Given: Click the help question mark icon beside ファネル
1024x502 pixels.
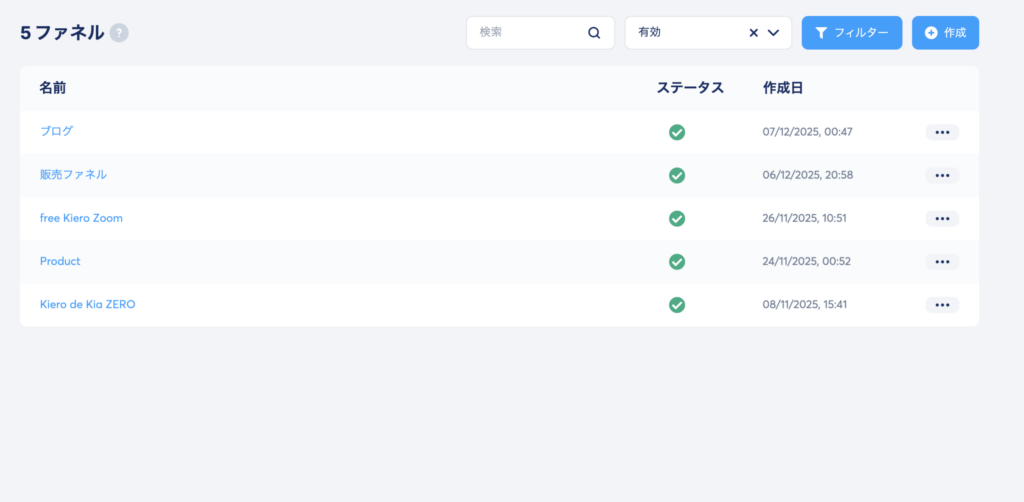Looking at the screenshot, I should tap(119, 33).
